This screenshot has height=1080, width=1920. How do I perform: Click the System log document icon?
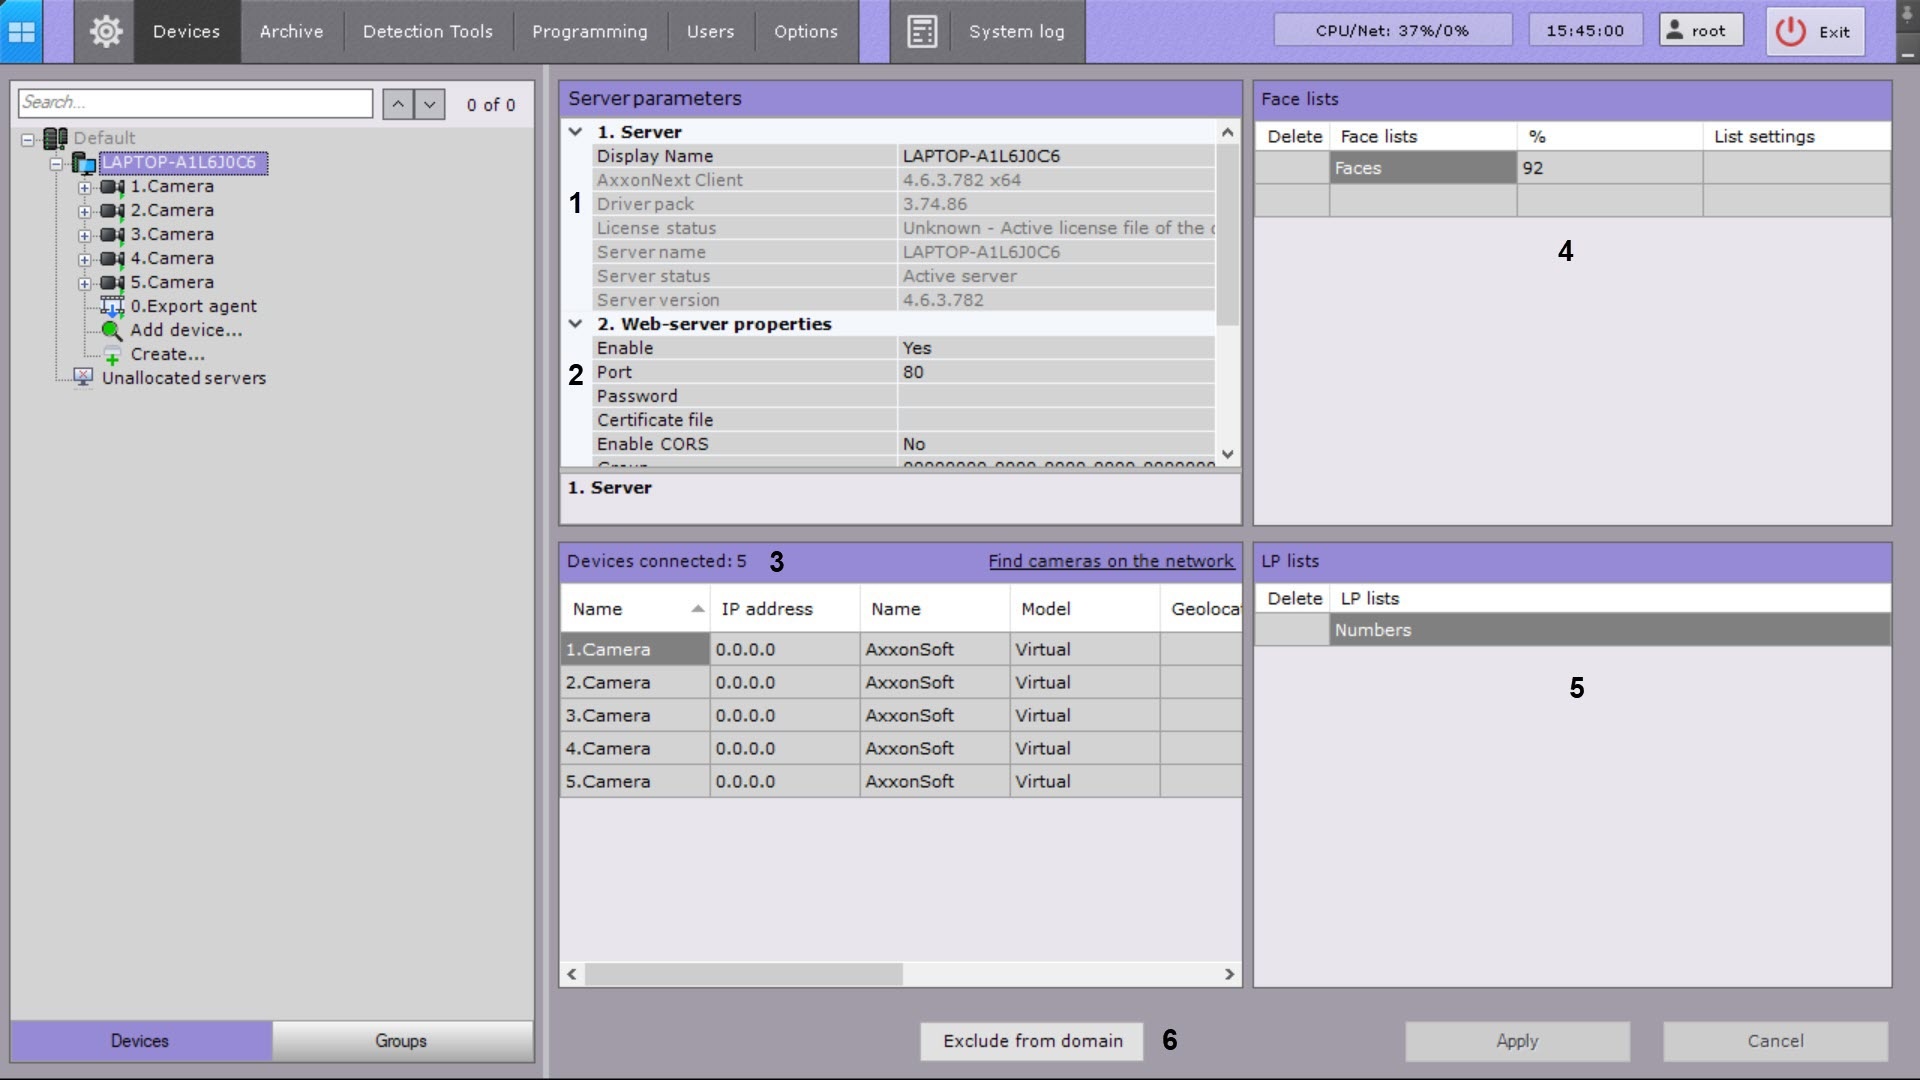tap(921, 32)
